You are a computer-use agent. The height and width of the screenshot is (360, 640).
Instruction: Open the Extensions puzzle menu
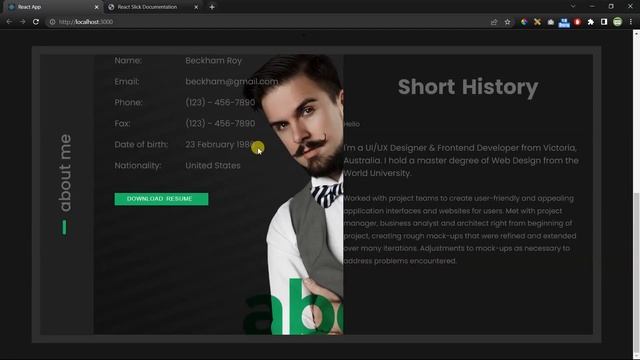(x=591, y=22)
